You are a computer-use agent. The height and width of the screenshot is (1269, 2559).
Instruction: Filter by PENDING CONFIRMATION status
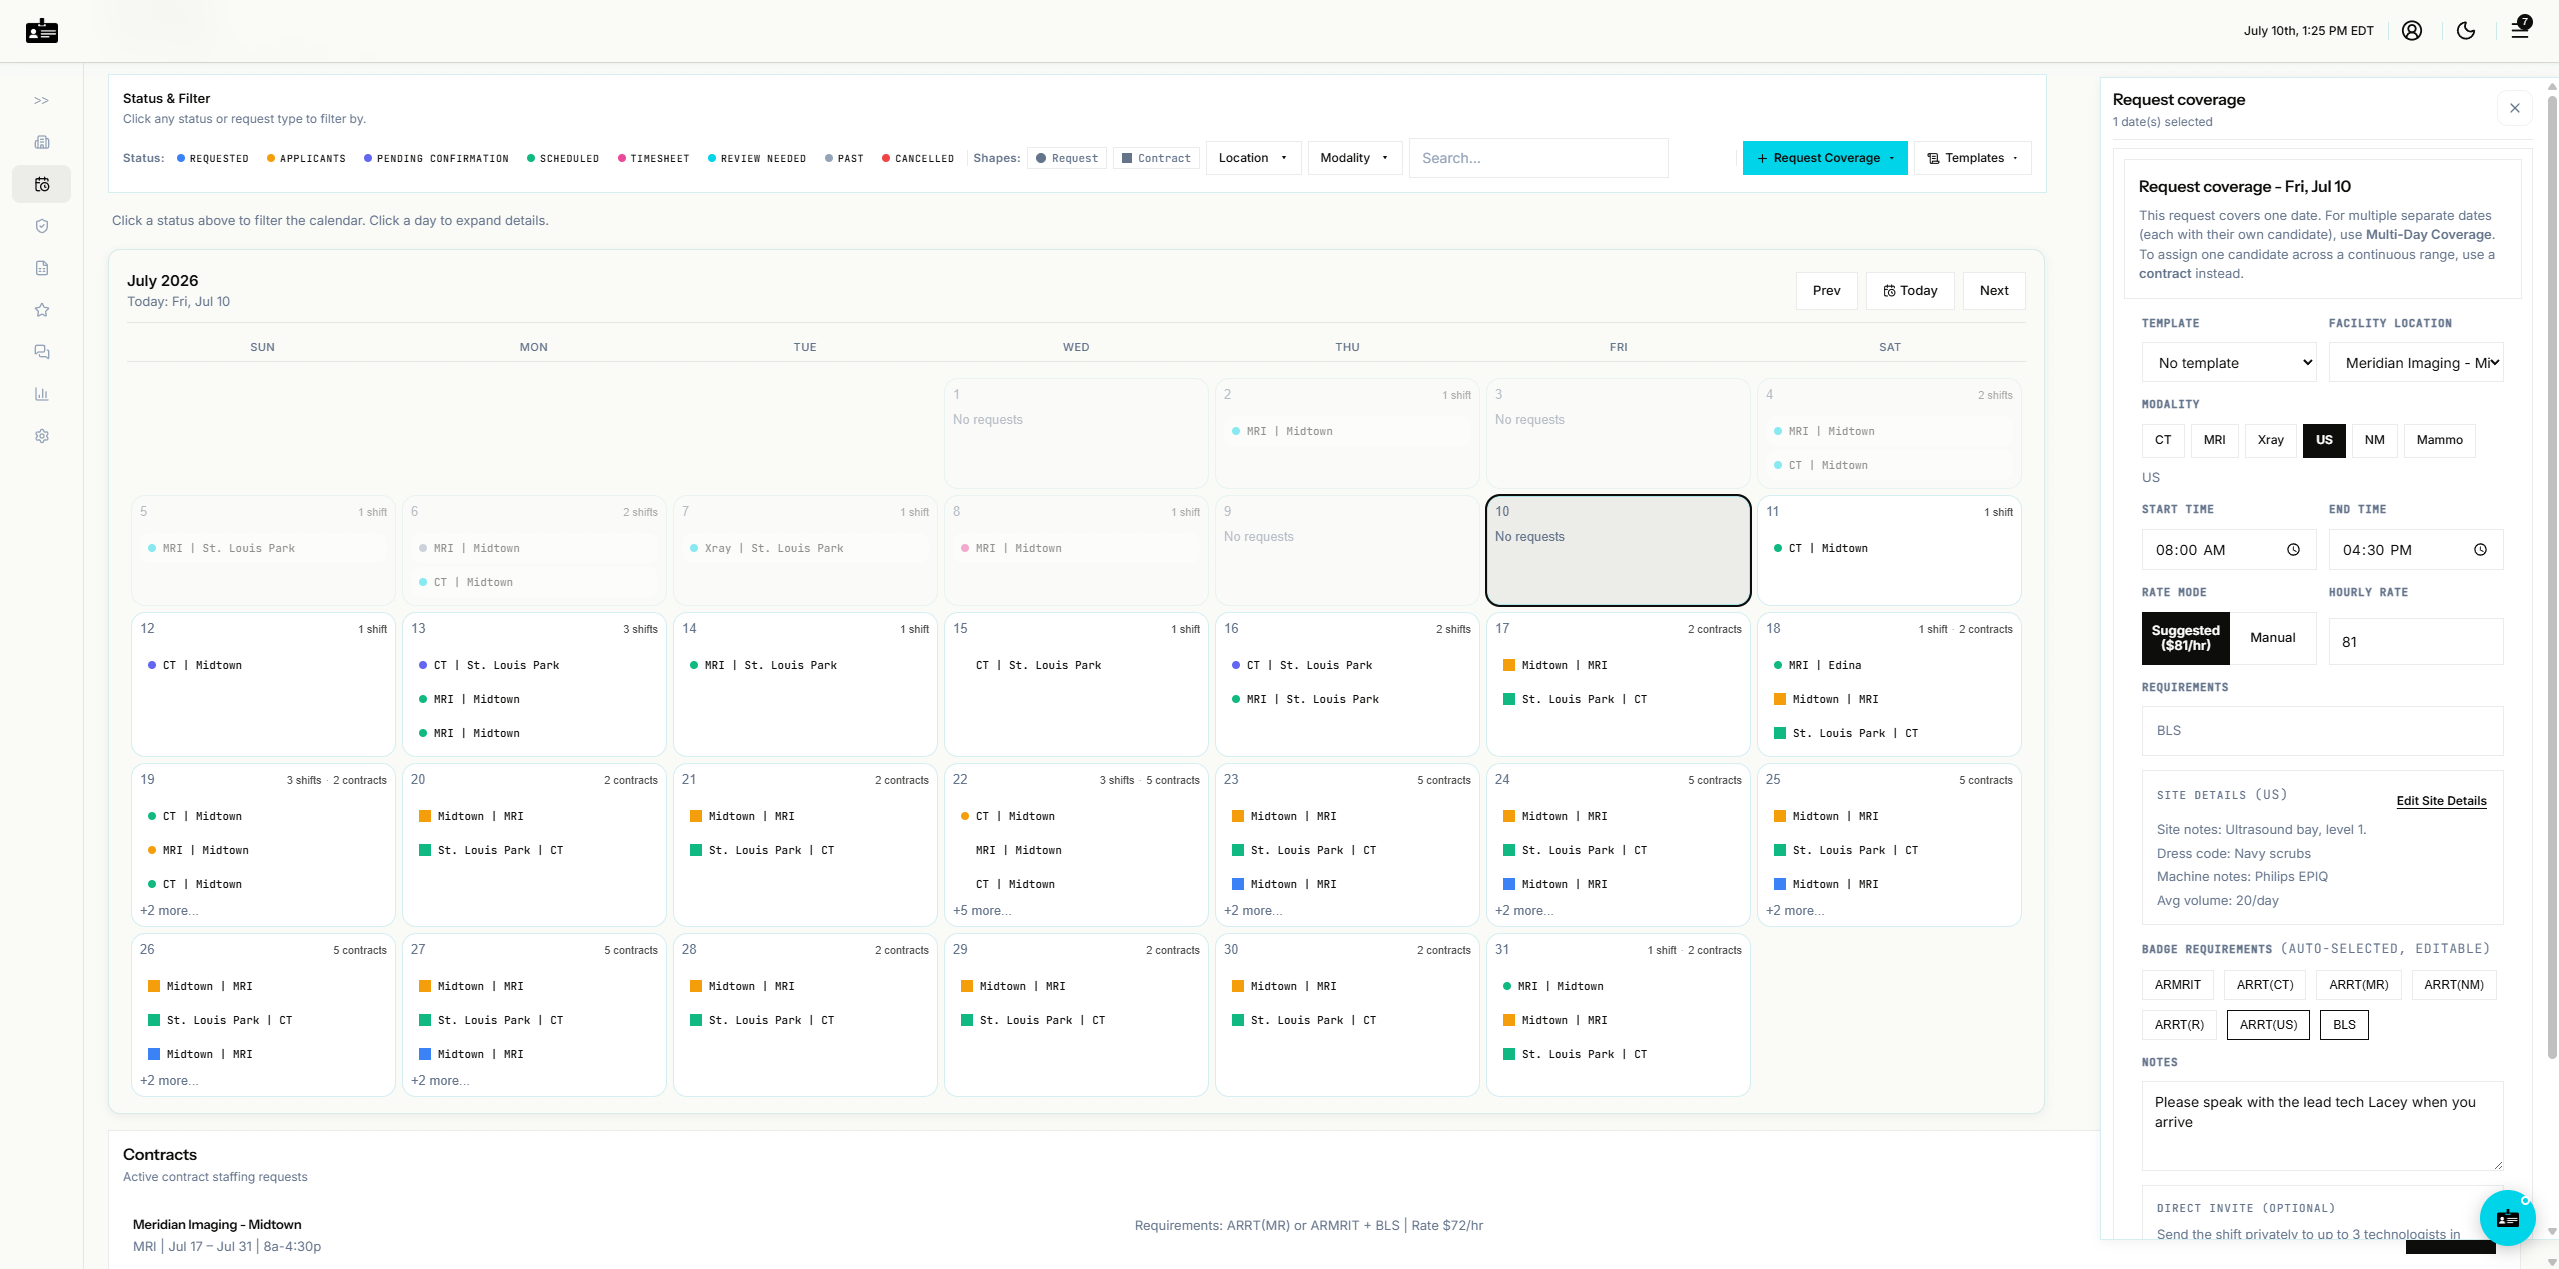(436, 159)
